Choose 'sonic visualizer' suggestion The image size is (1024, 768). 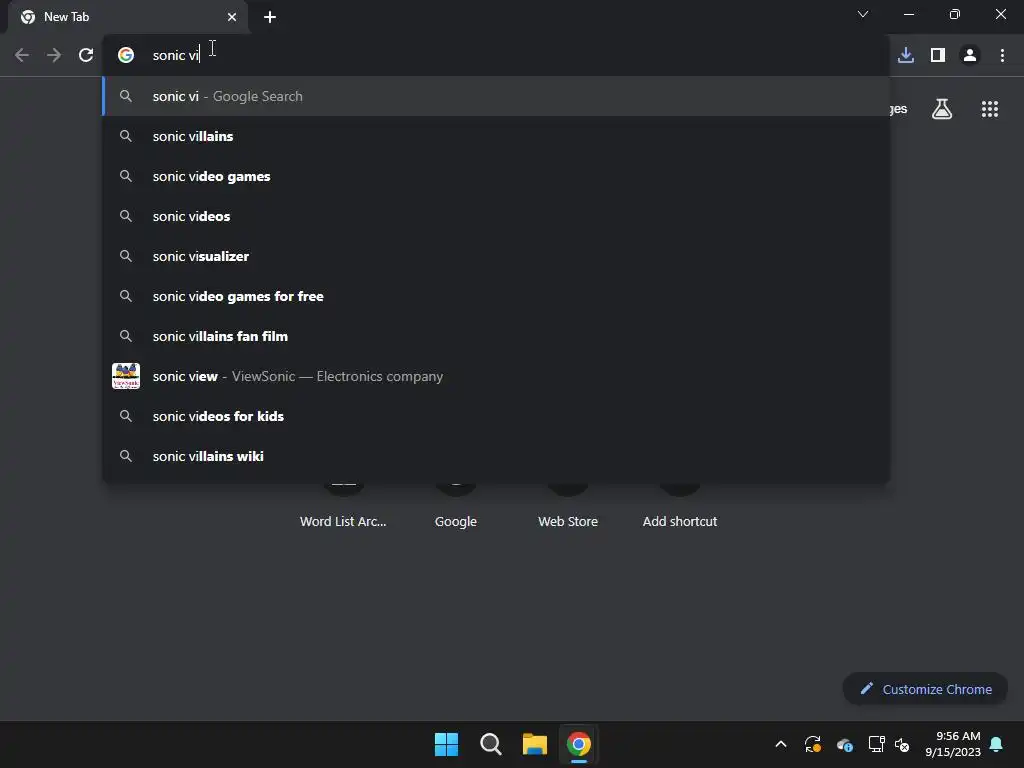click(496, 256)
